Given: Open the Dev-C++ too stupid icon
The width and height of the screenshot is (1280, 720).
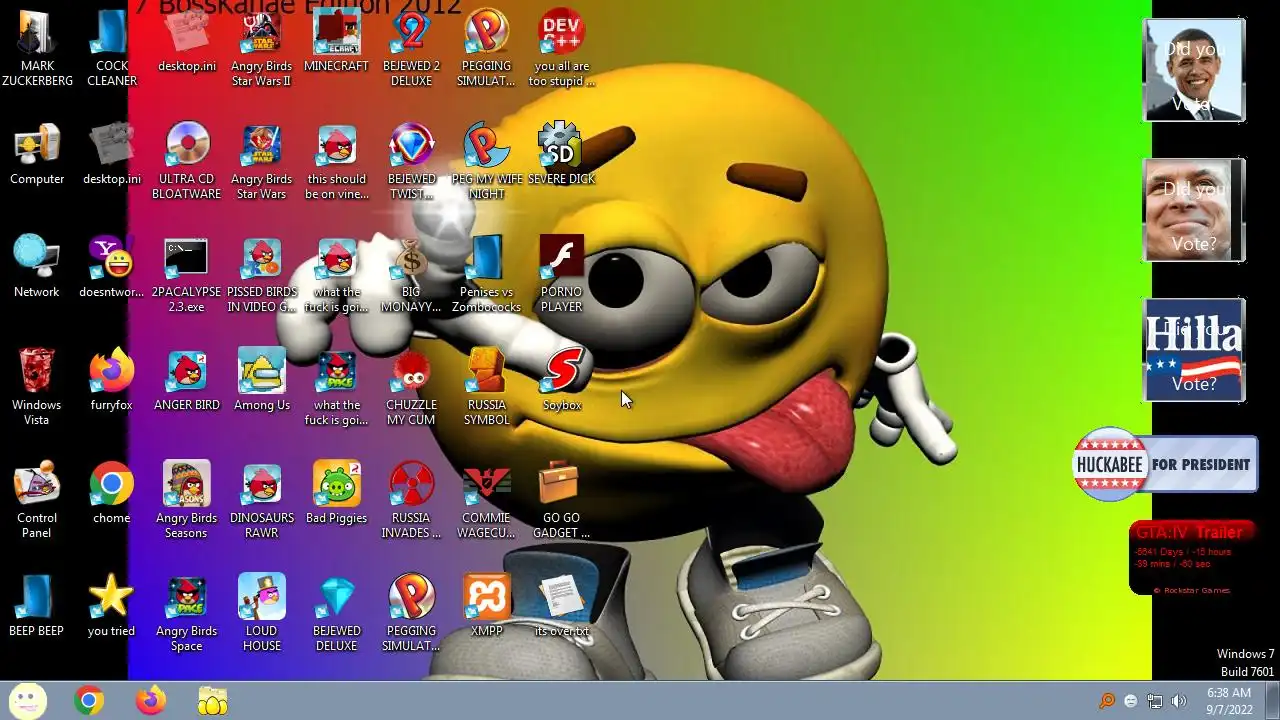Looking at the screenshot, I should coord(562,48).
